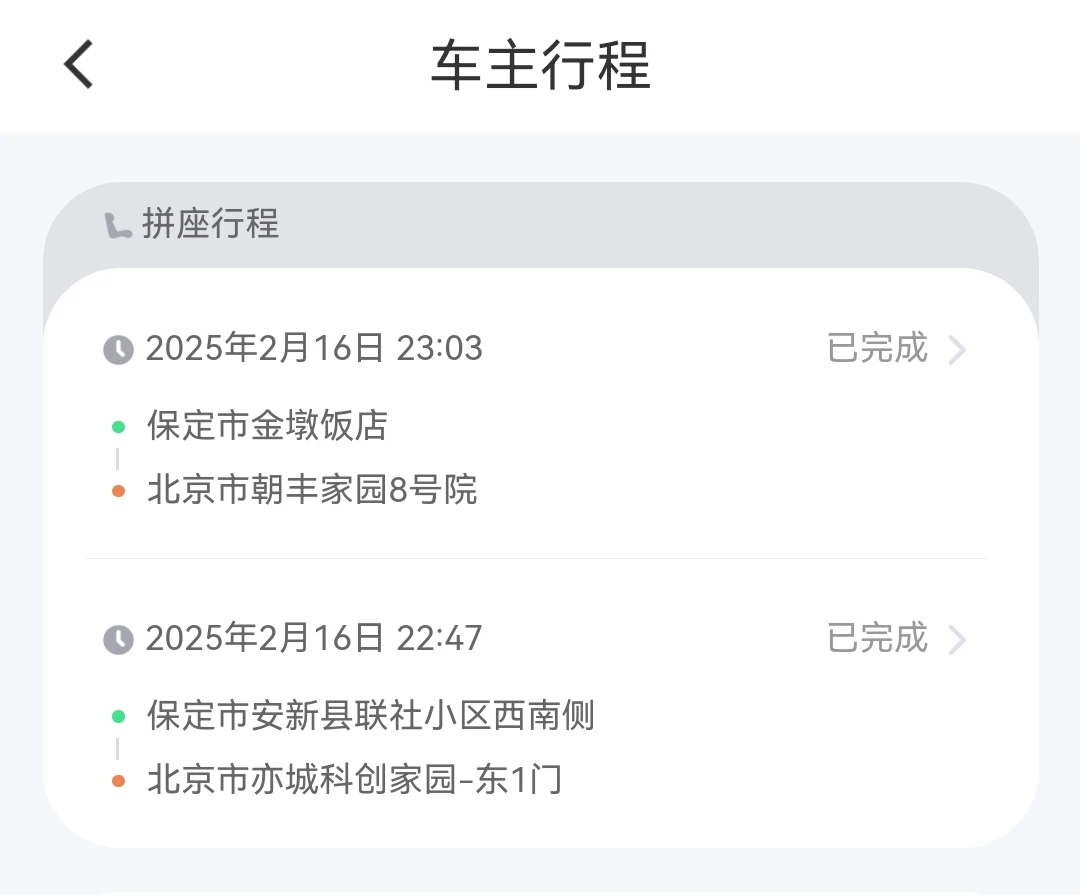
Task: Click the clock icon for 23:03 trip
Action: 118,350
